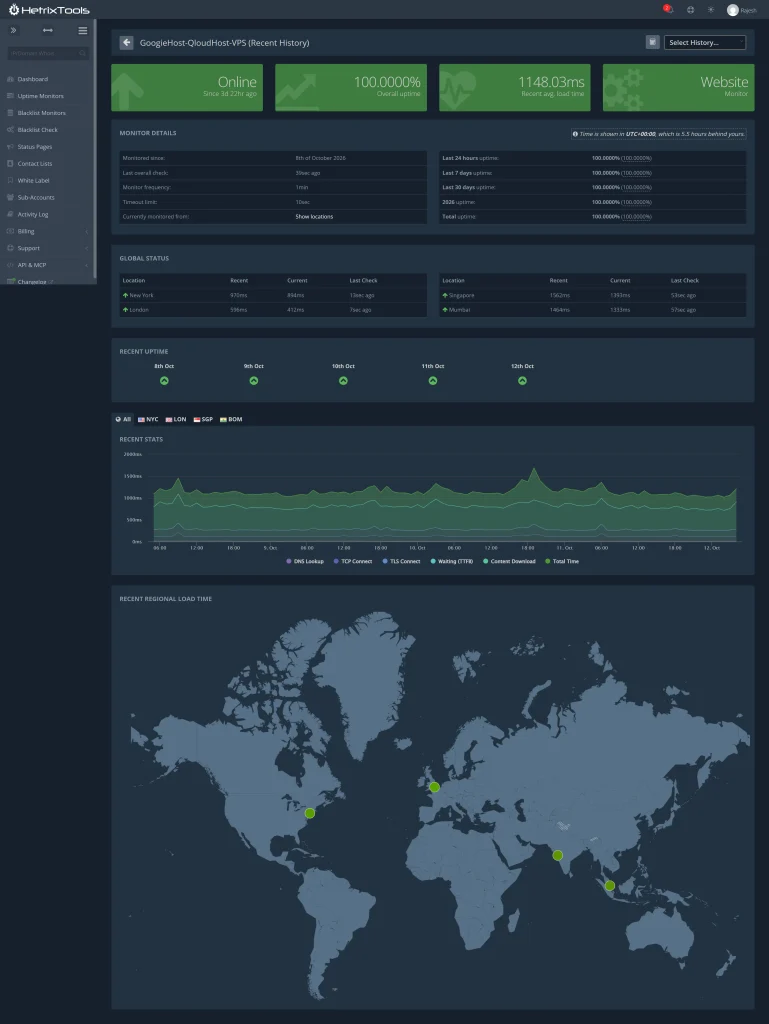Click the London up arrow icon
Screen dimensions: 769x1024
point(125,310)
